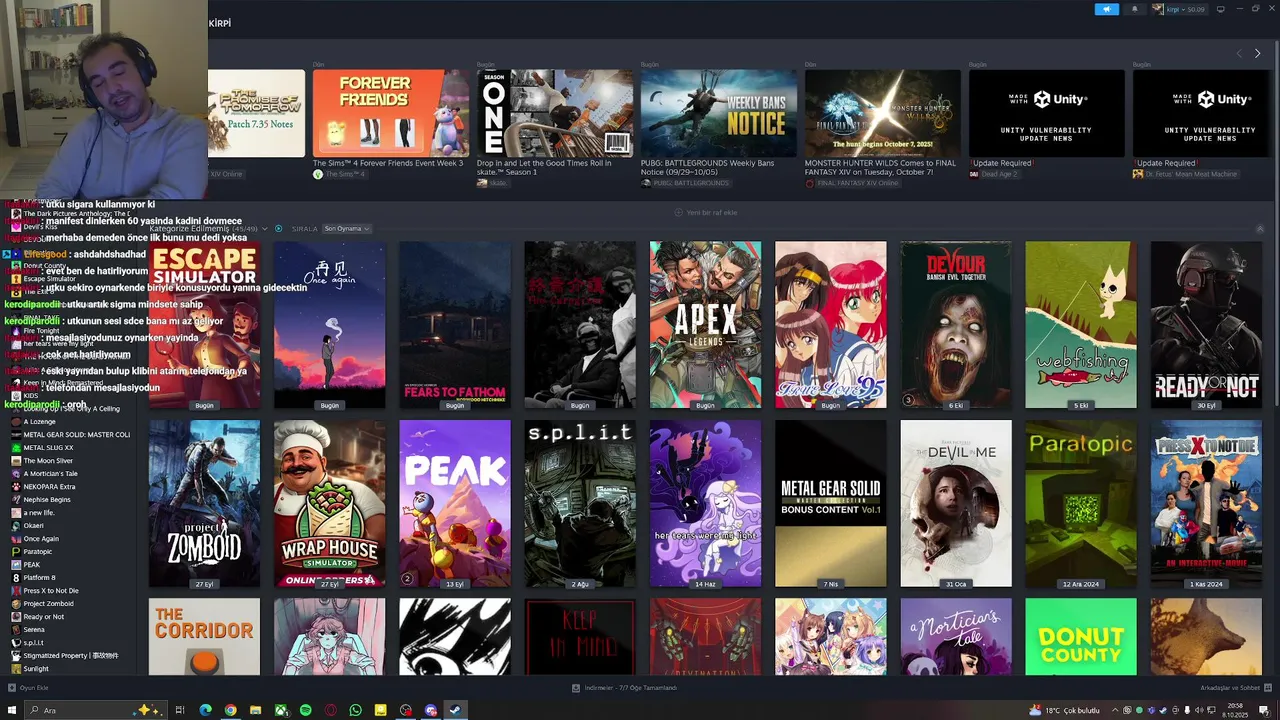Show hidden system tray icons
The height and width of the screenshot is (720, 1280).
(1115, 710)
